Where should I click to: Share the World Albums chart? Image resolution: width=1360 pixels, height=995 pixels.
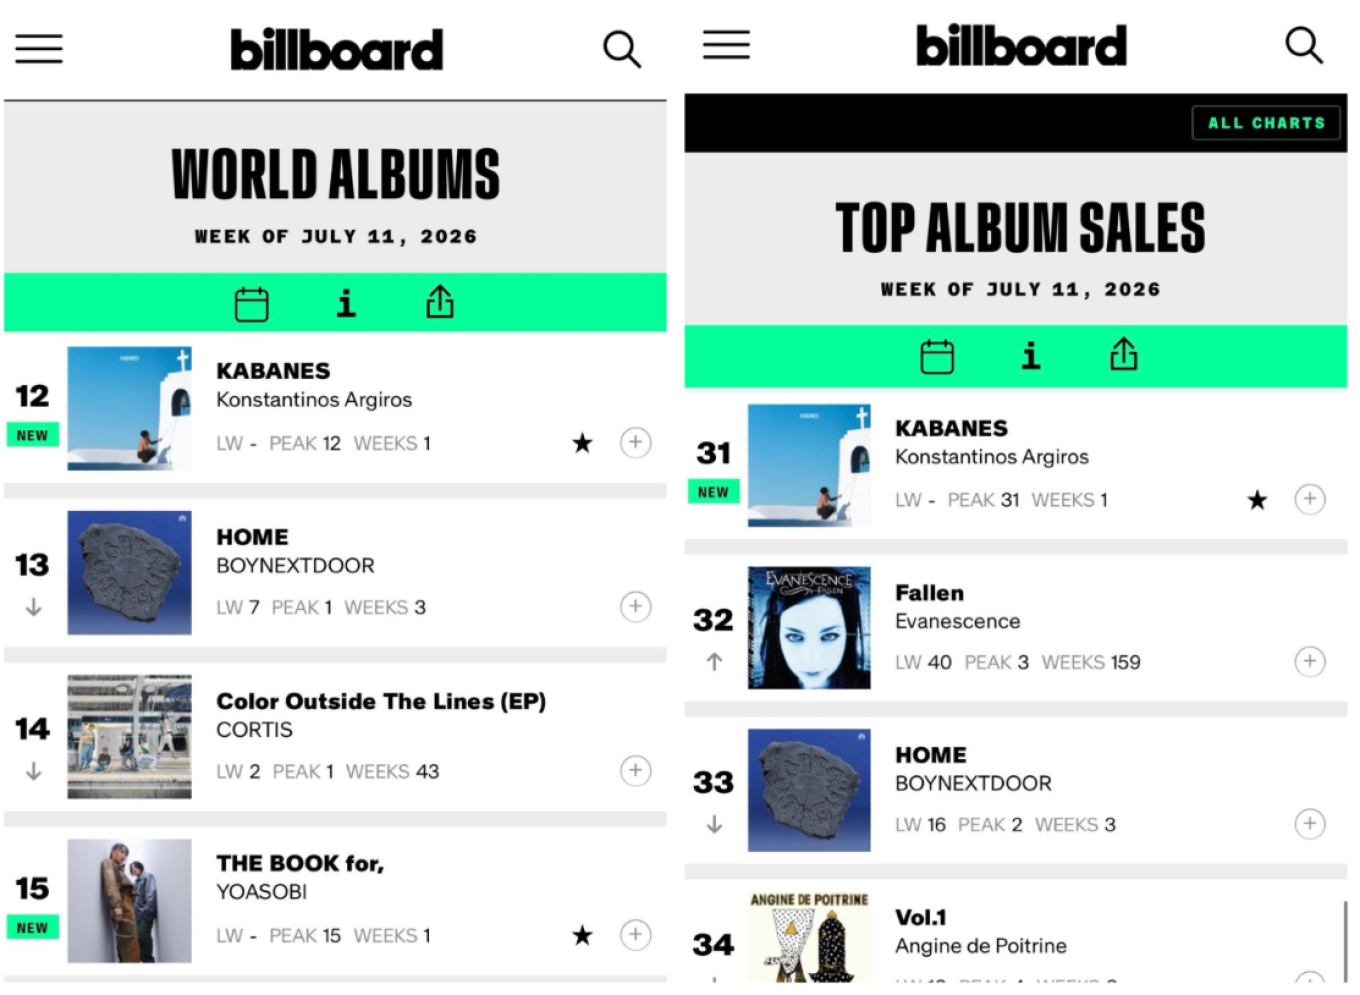[440, 301]
